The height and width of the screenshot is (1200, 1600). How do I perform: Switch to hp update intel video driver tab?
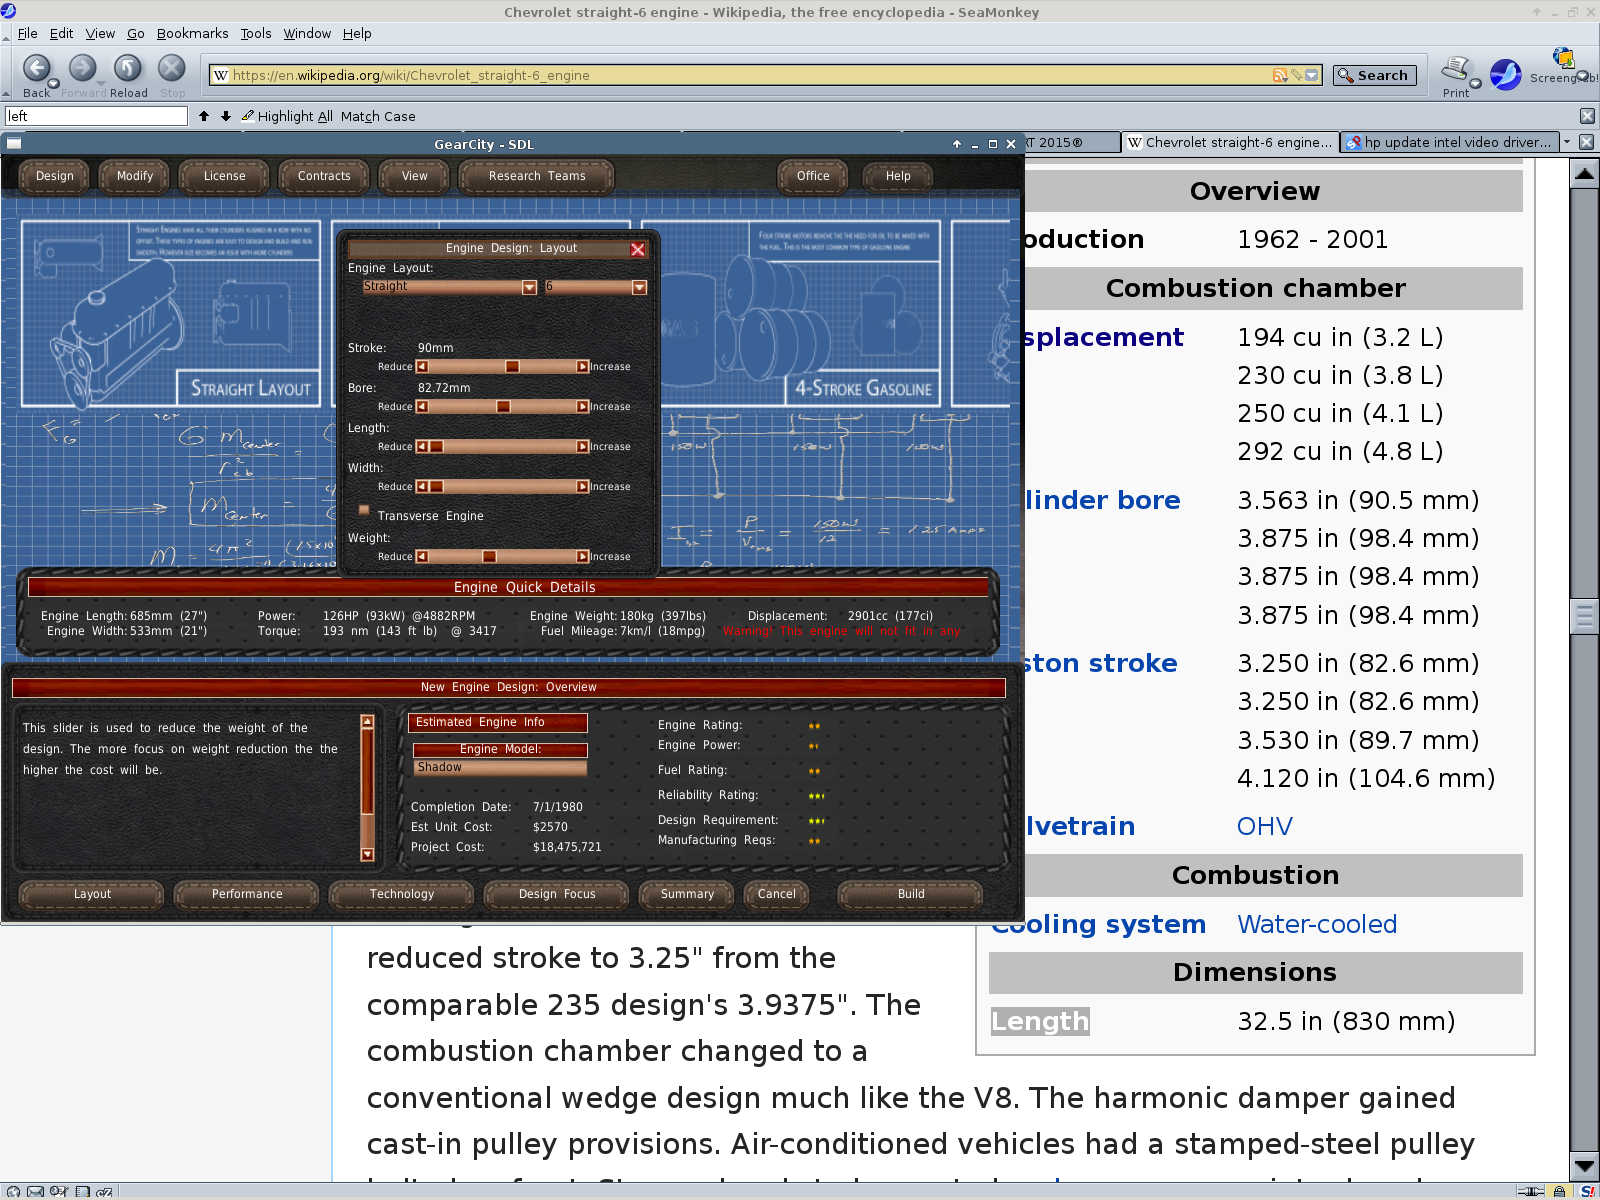(x=1448, y=142)
